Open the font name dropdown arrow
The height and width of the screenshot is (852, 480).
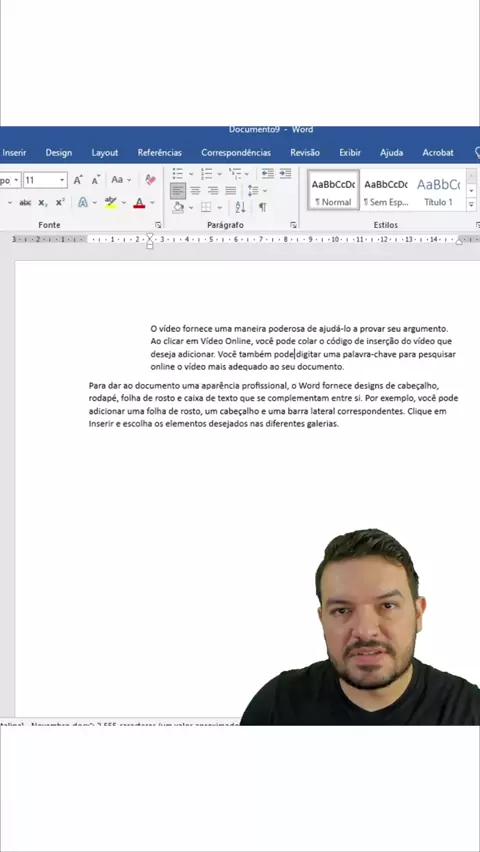point(17,180)
